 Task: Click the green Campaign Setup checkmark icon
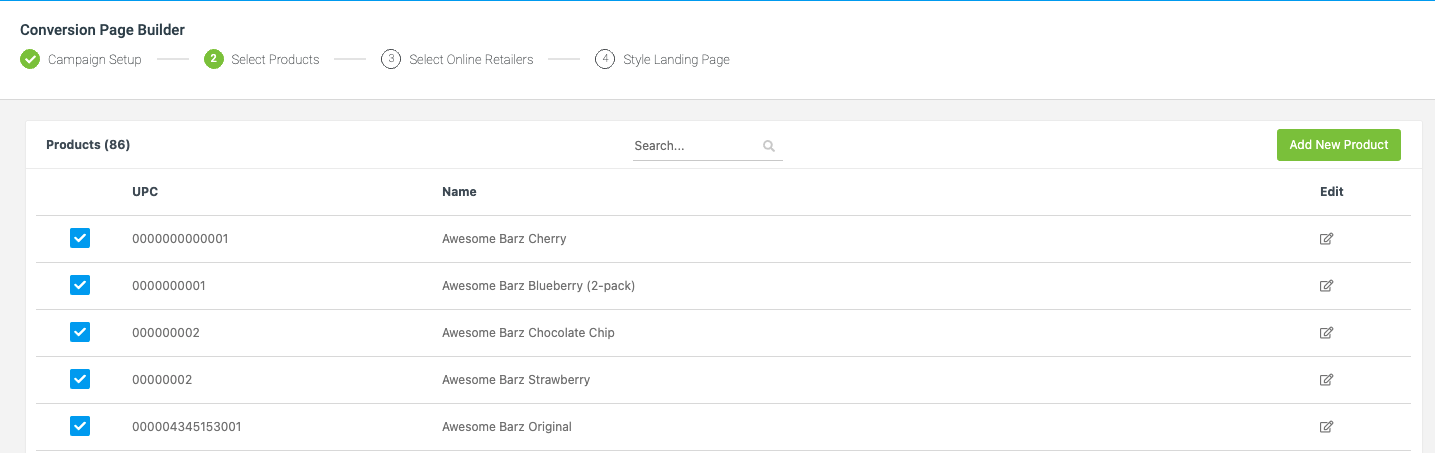pyautogui.click(x=30, y=59)
